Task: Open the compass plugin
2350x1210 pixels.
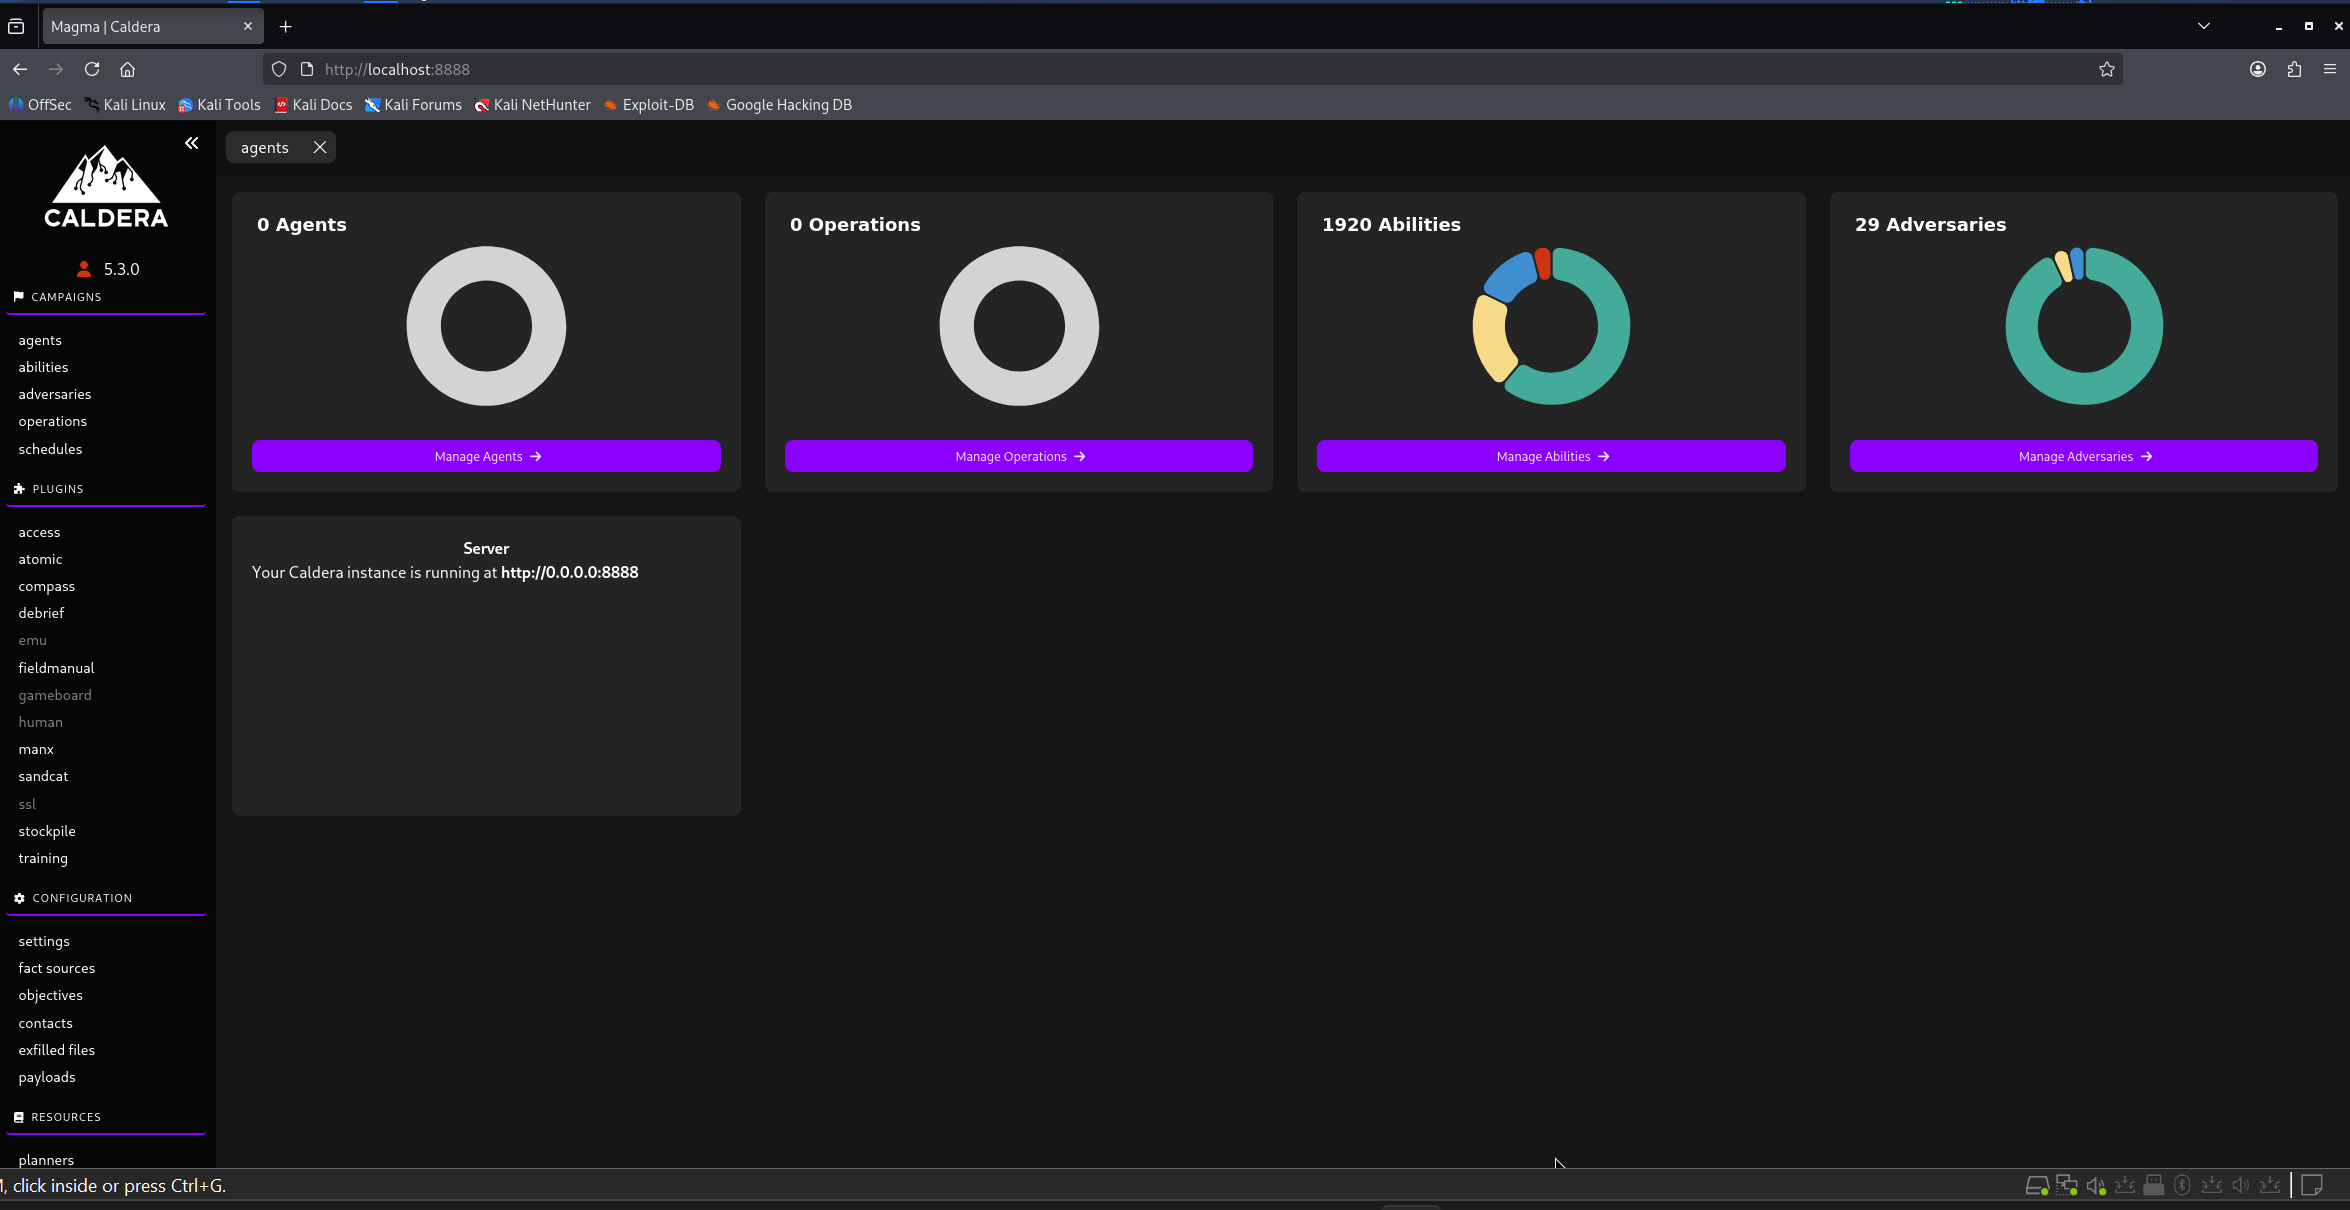Action: click(46, 587)
